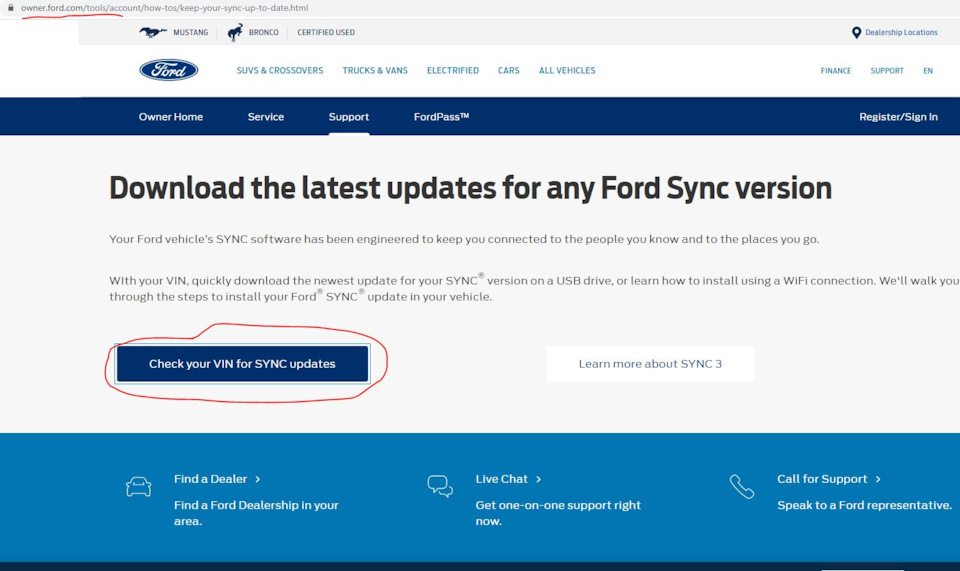The height and width of the screenshot is (571, 960).
Task: Go to the Owner Home tab
Action: (171, 117)
